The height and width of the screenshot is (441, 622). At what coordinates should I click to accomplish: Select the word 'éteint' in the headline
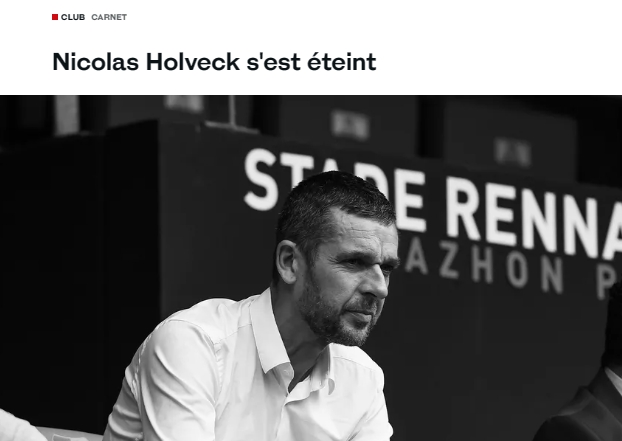click(x=342, y=62)
